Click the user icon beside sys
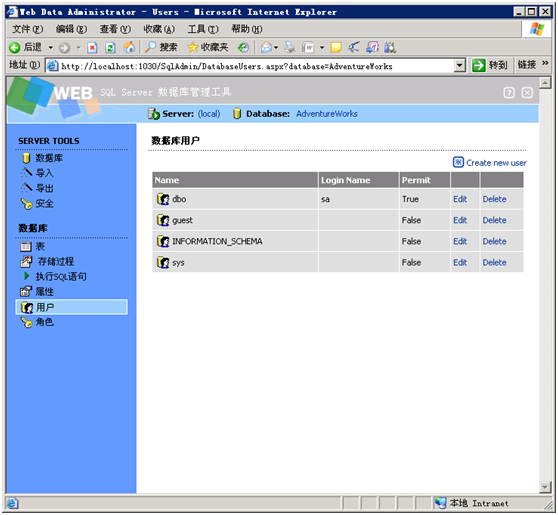This screenshot has width=558, height=515. (163, 263)
